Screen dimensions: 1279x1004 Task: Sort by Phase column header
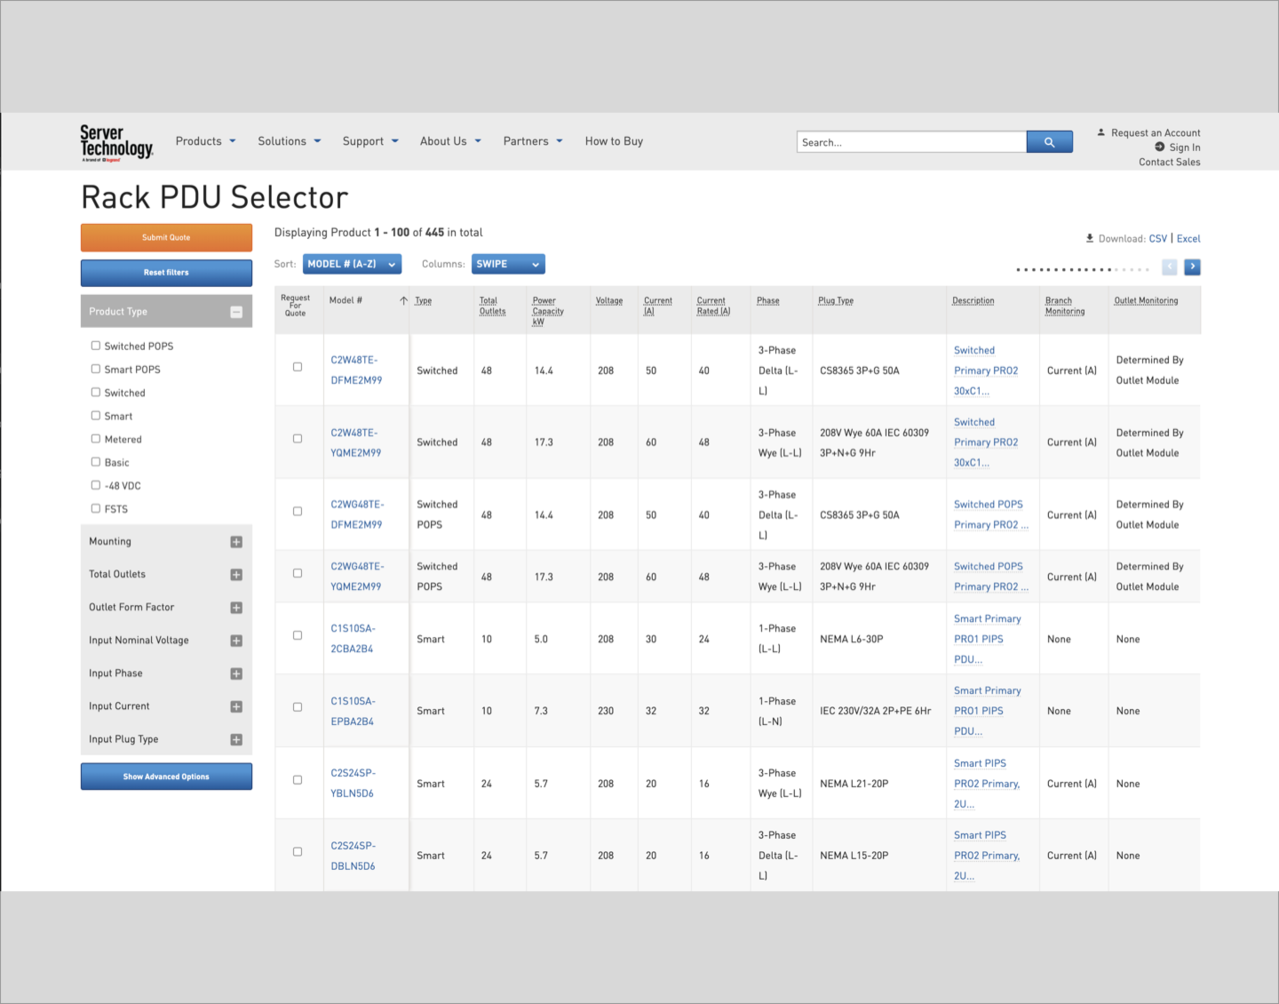tap(768, 300)
